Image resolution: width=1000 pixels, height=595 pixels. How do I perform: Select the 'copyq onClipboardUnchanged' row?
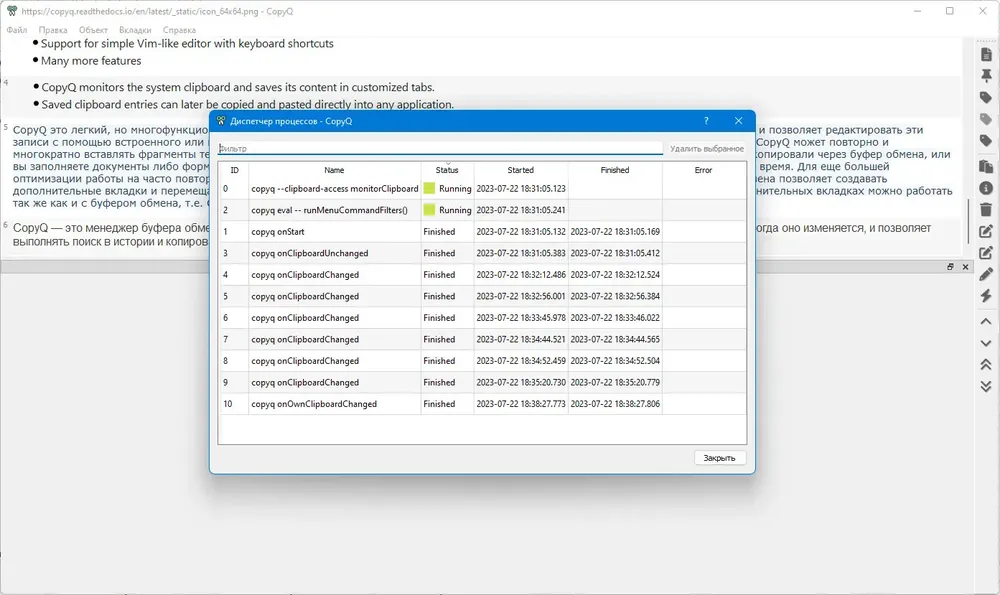pos(482,253)
